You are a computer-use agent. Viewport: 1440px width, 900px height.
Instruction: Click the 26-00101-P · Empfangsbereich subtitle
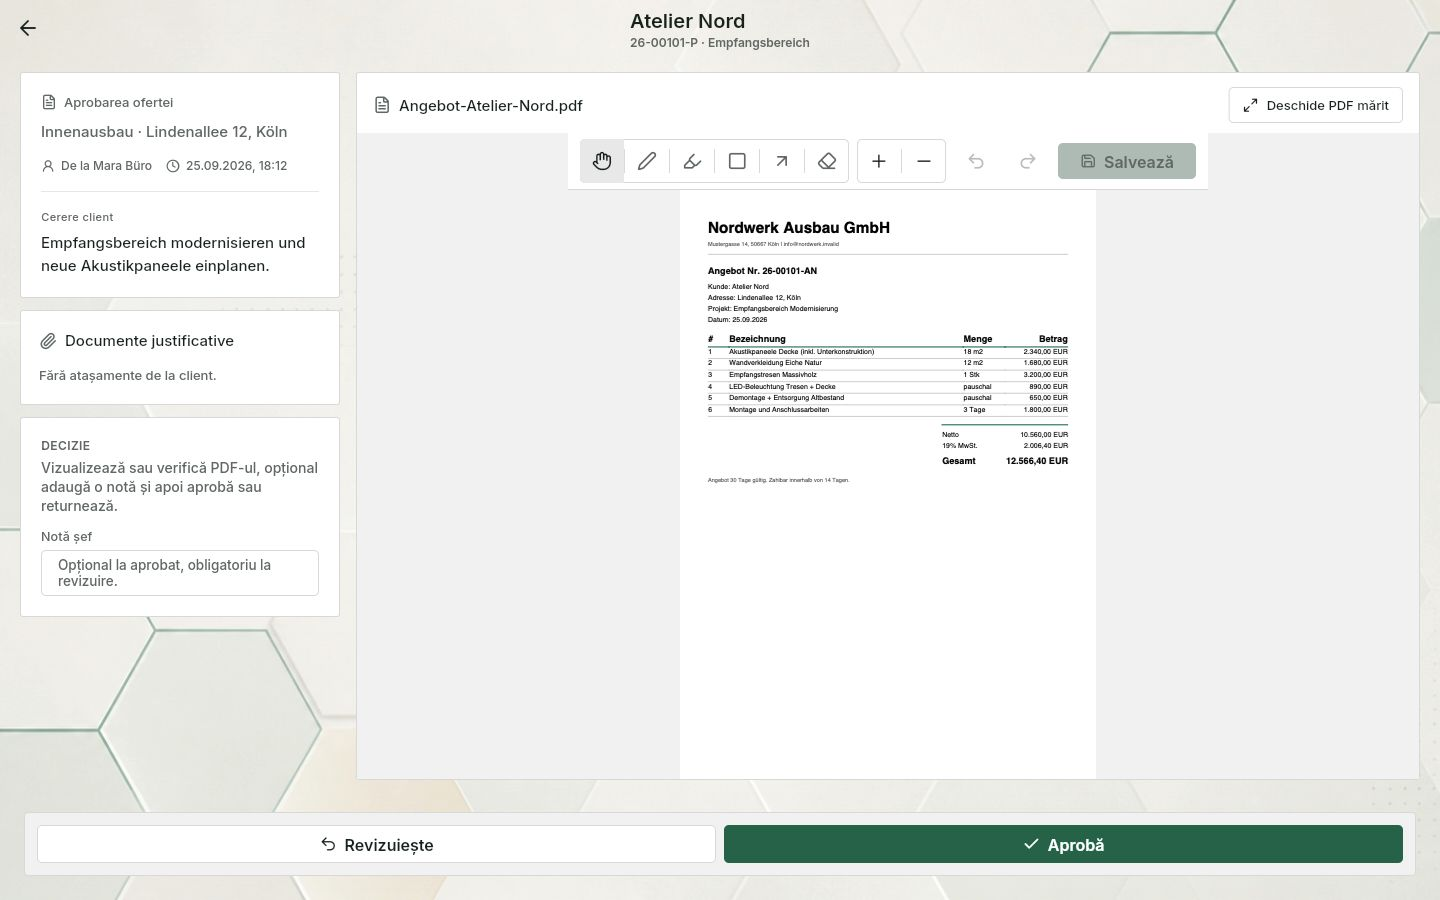[x=720, y=43]
